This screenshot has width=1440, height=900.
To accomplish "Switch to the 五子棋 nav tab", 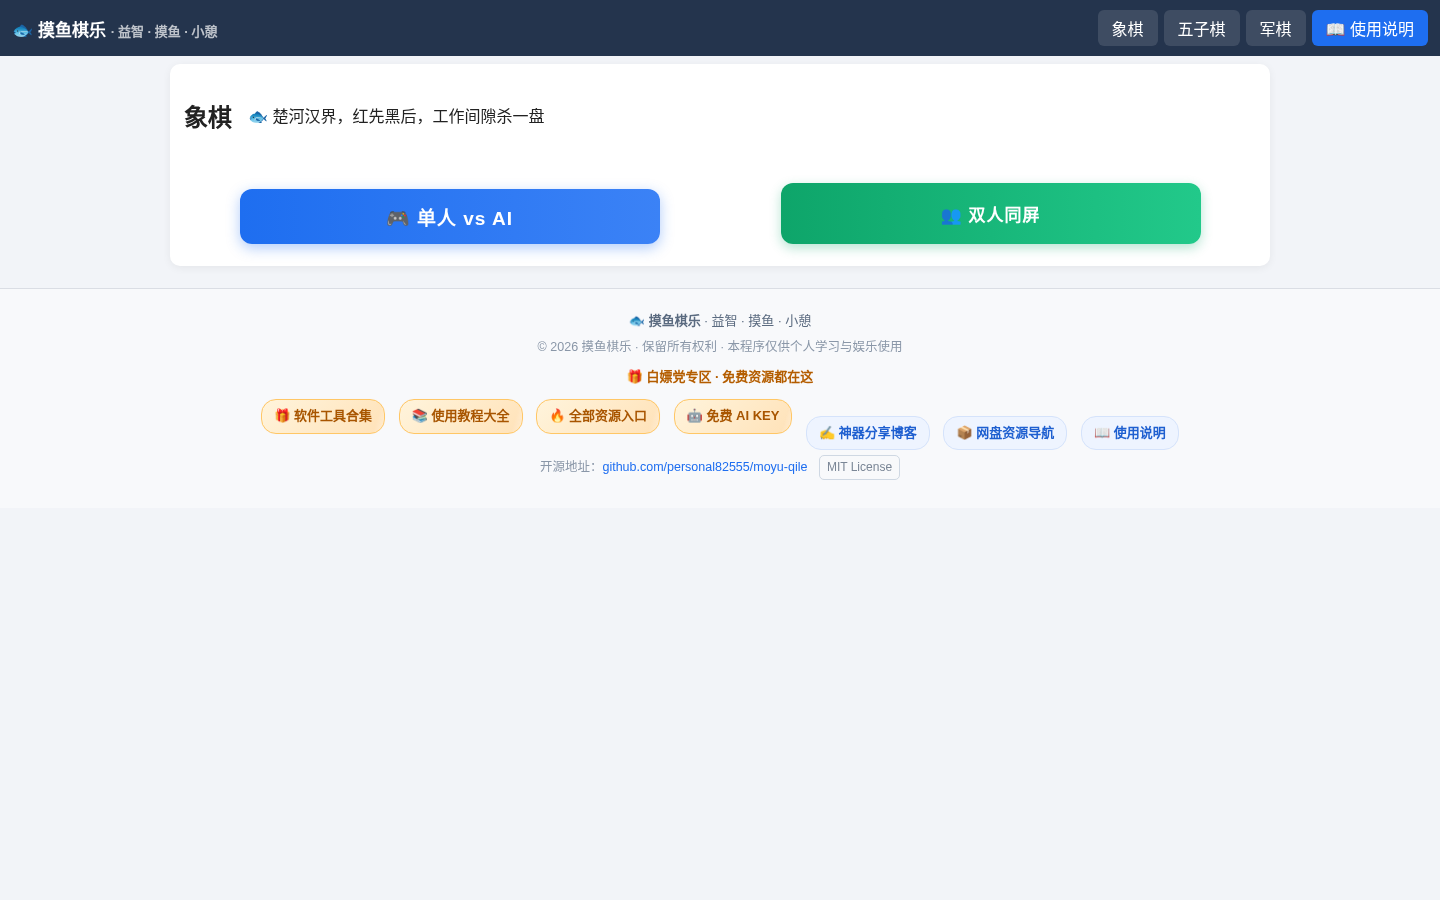I will point(1202,29).
